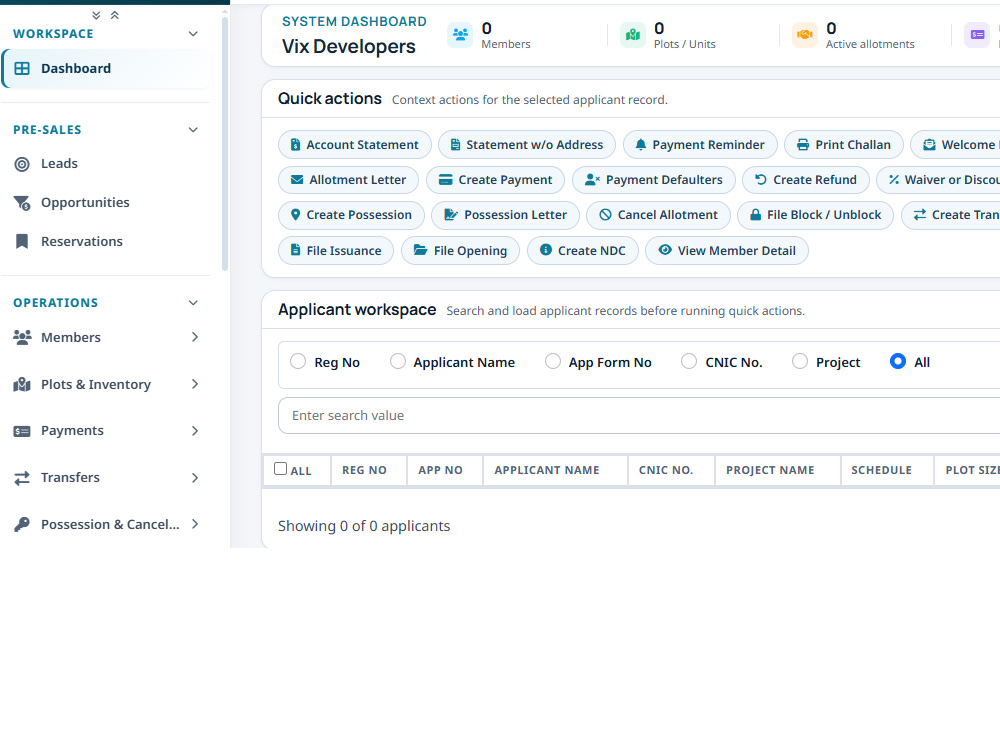Click the Opportunities funnel icon
The height and width of the screenshot is (750, 1000).
(x=22, y=203)
